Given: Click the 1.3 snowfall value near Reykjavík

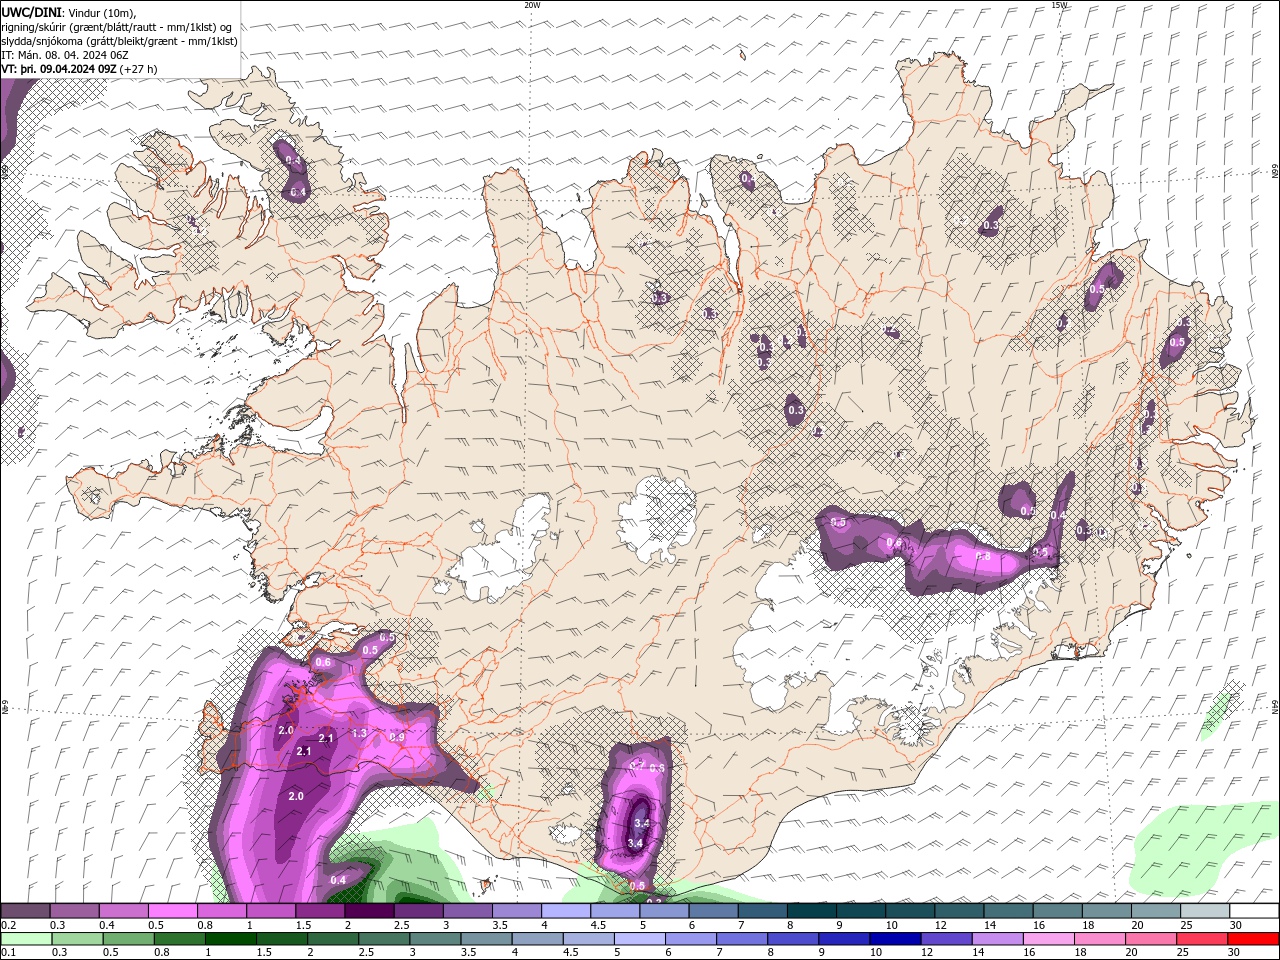Looking at the screenshot, I should click(360, 733).
